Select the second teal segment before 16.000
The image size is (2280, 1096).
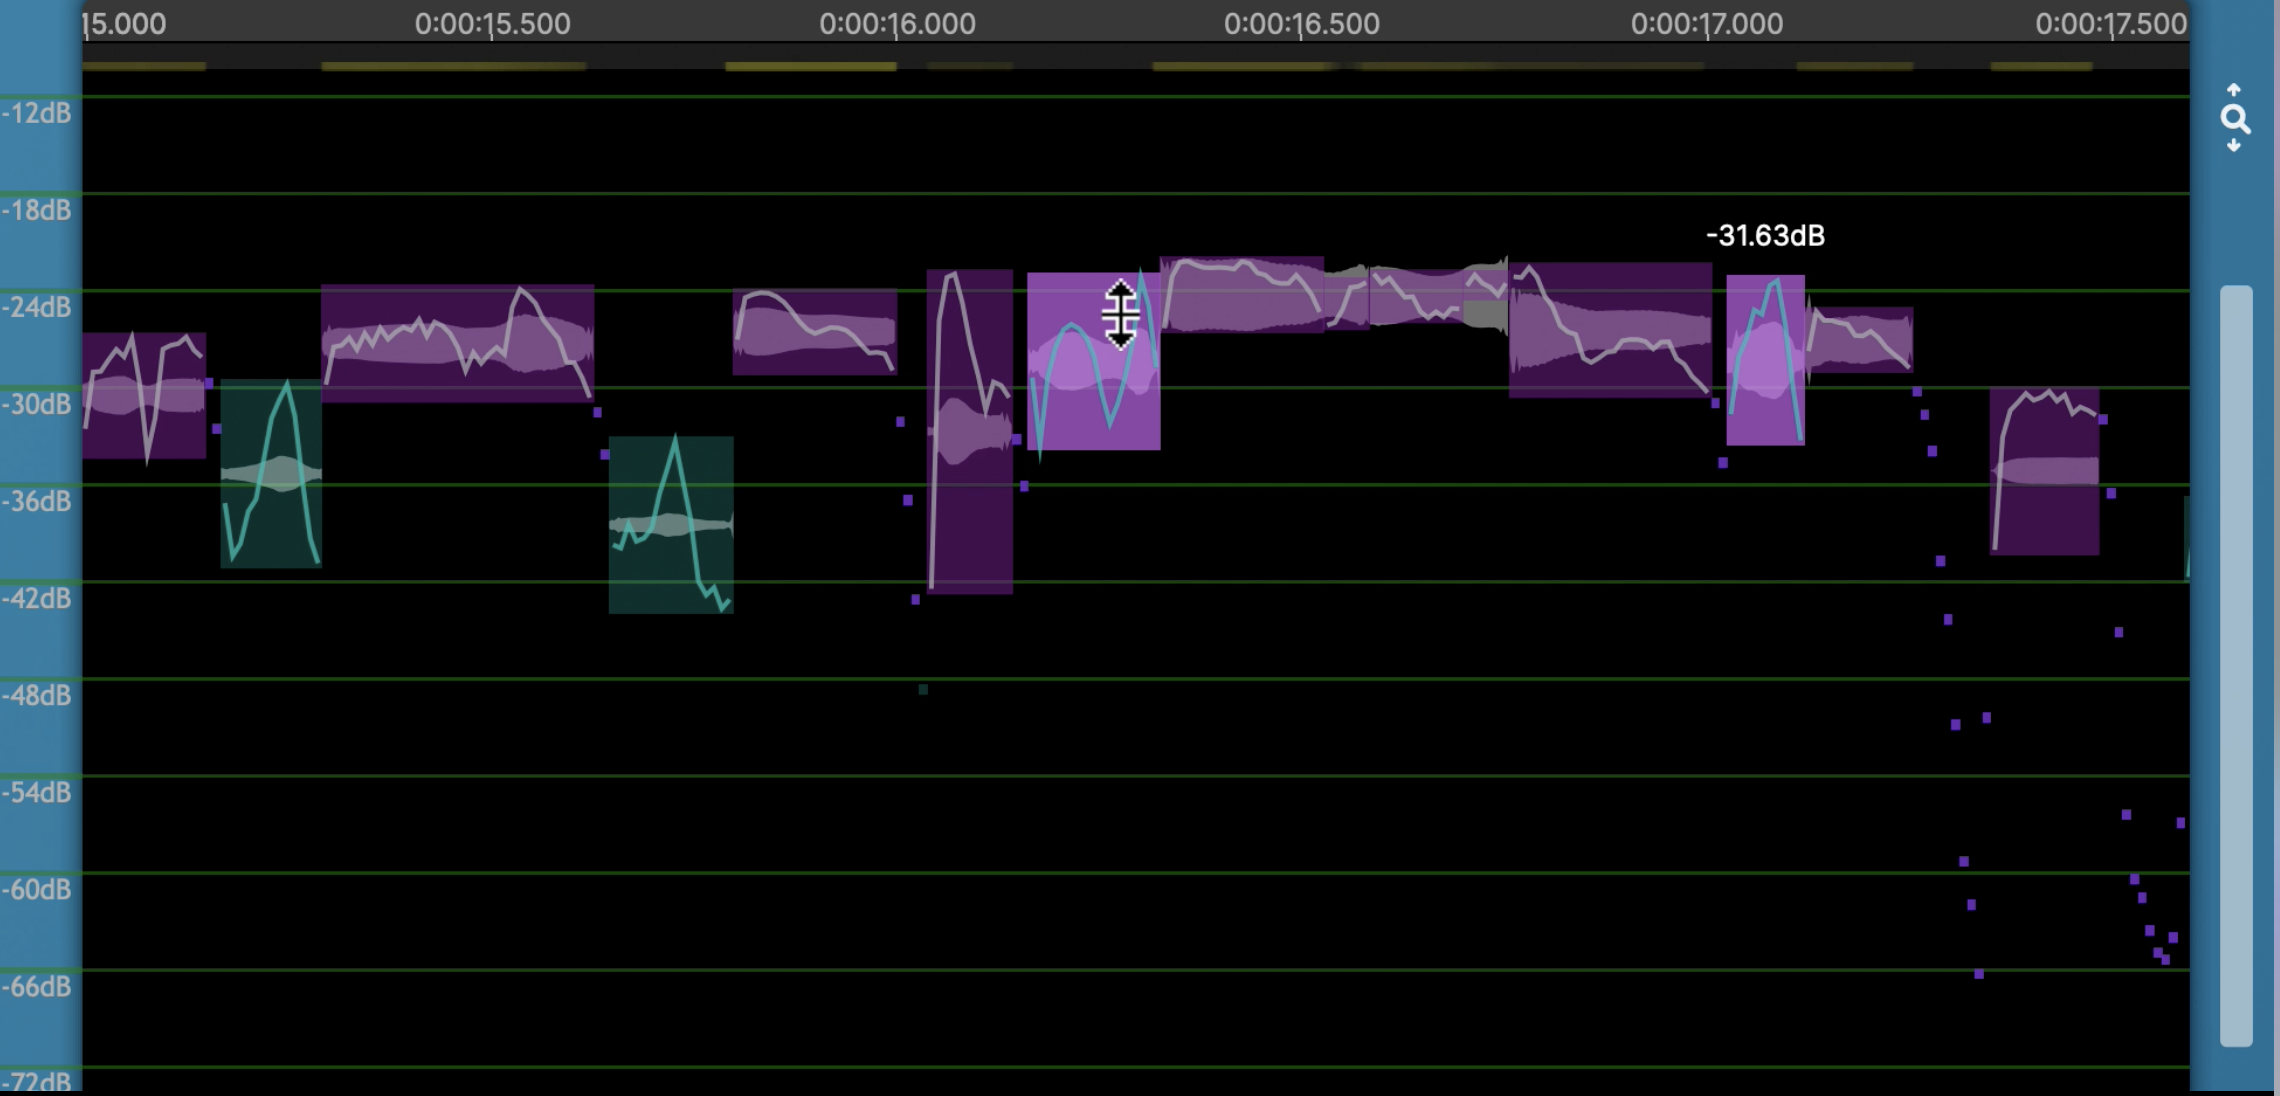(x=671, y=525)
